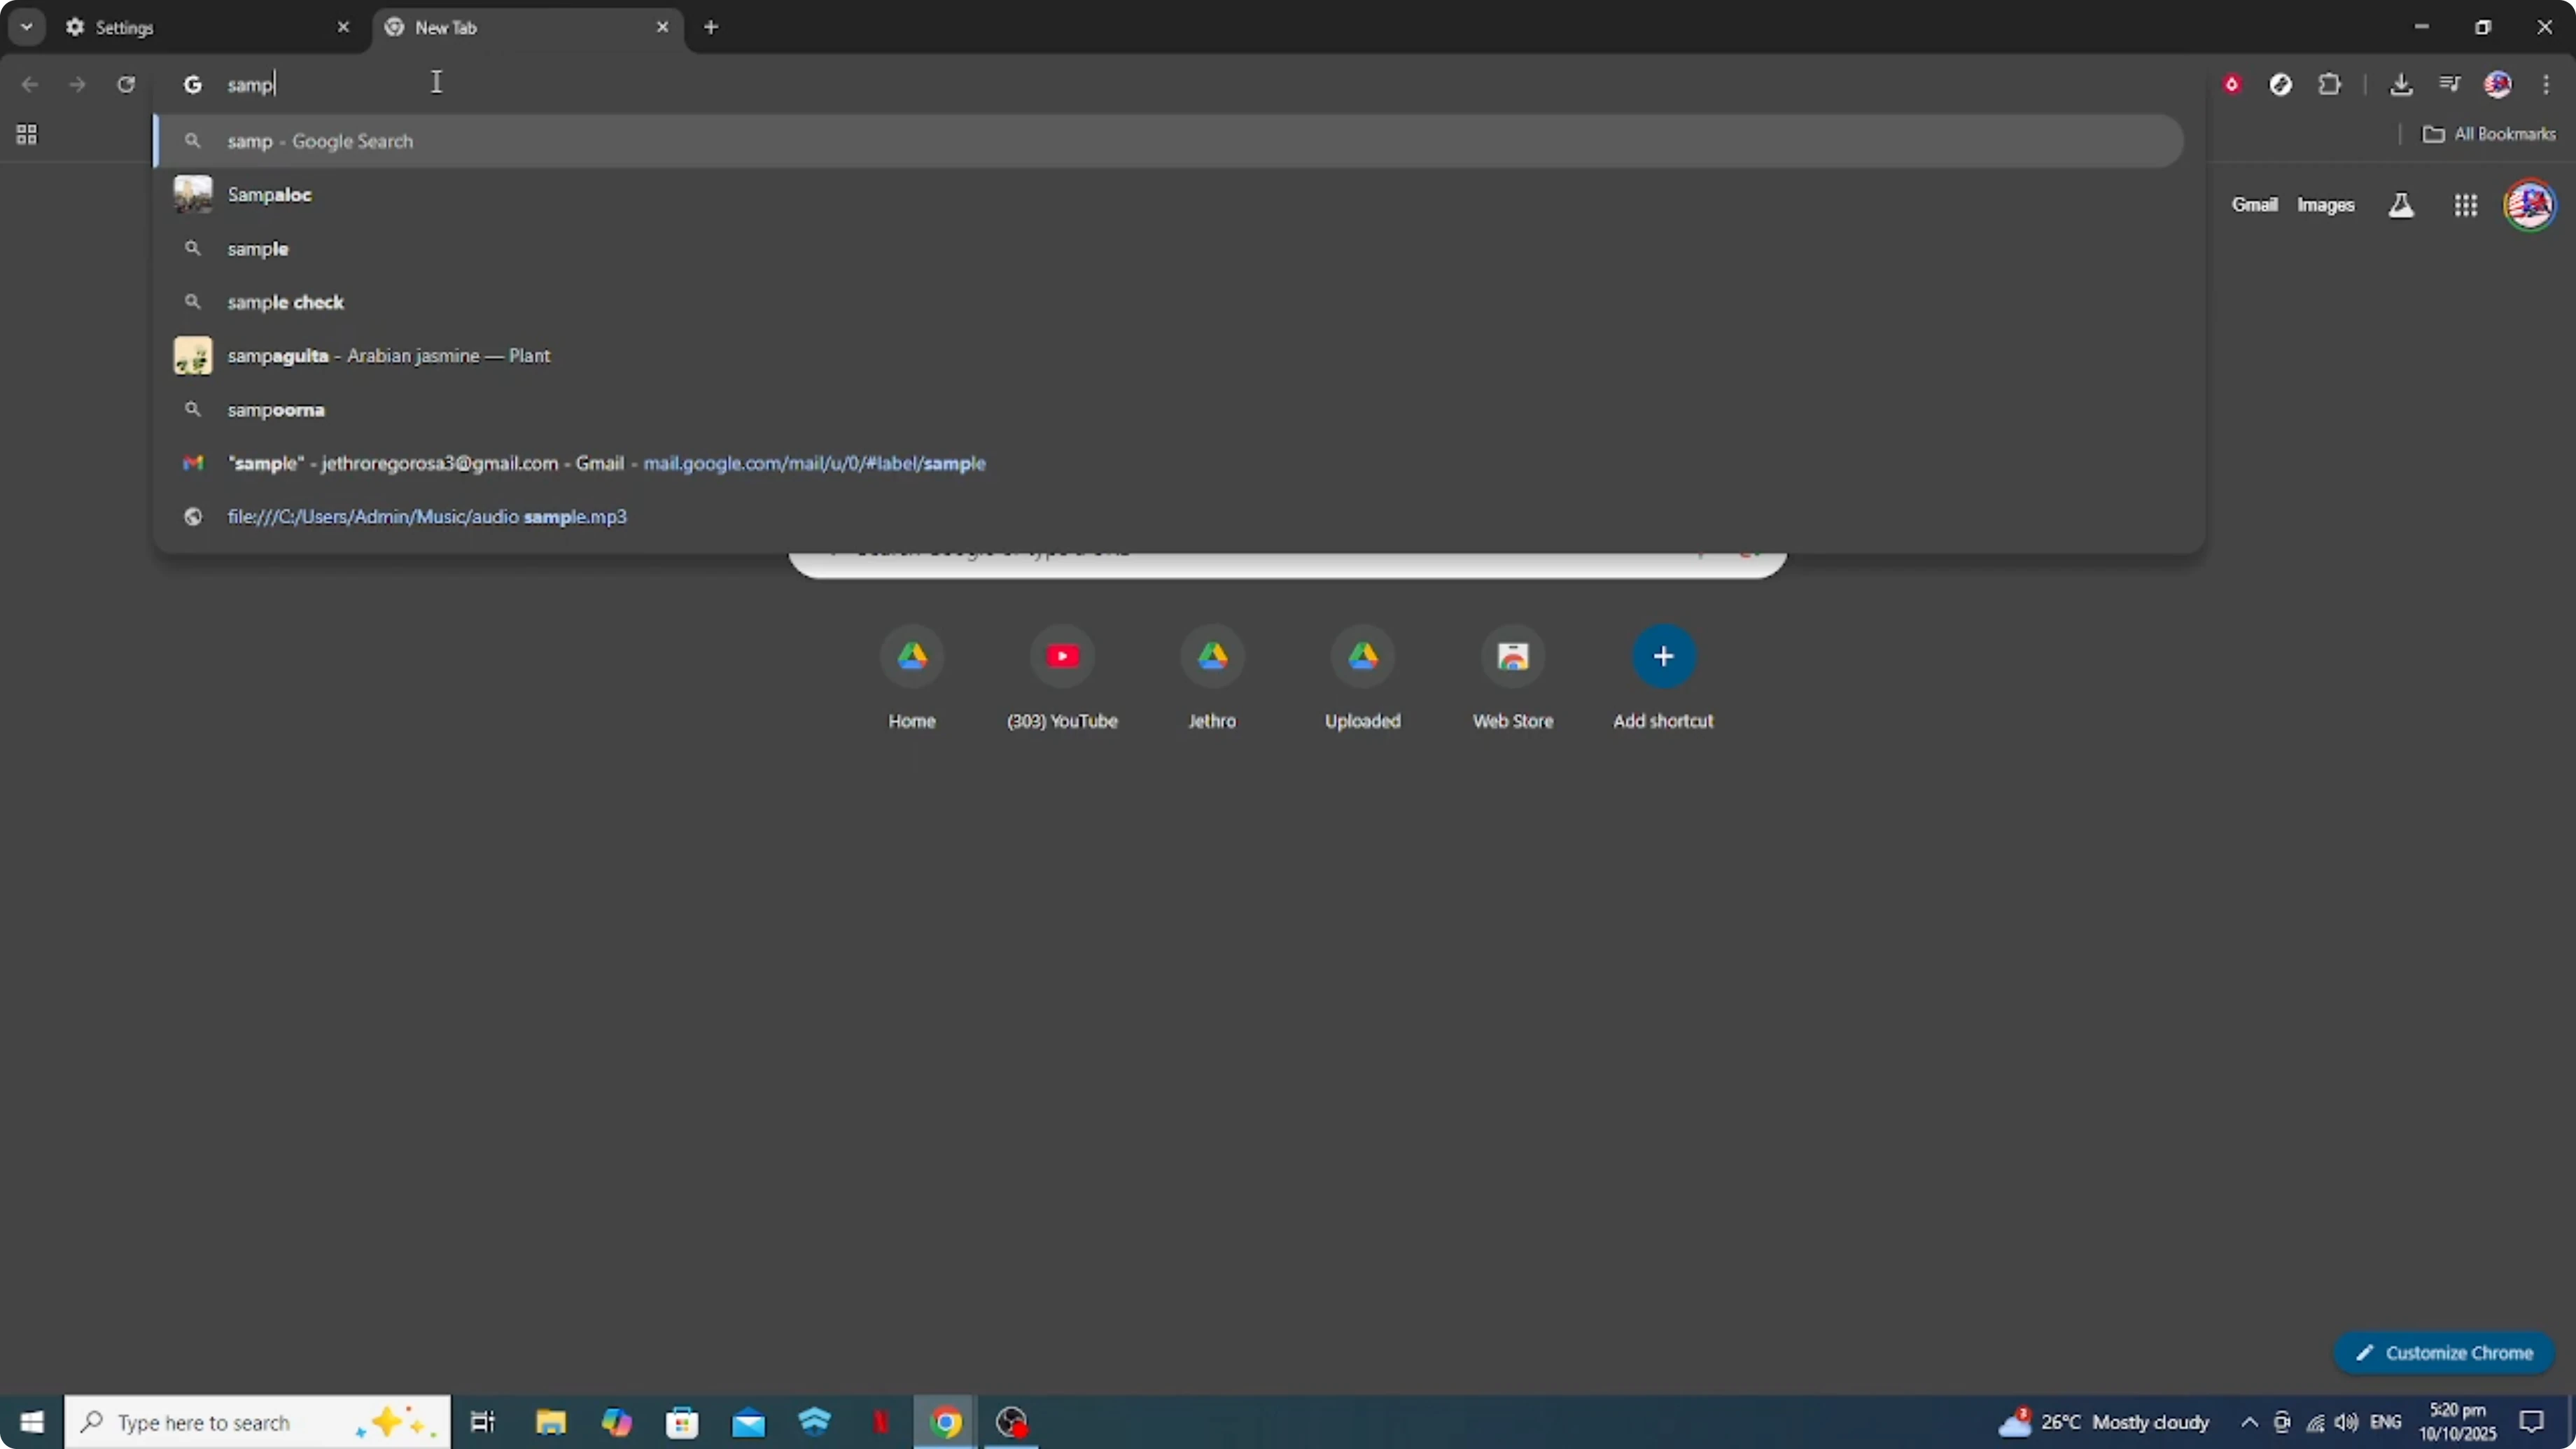Image resolution: width=2576 pixels, height=1449 pixels.
Task: Open the Gmail link on New Tab page
Action: pos(2254,205)
